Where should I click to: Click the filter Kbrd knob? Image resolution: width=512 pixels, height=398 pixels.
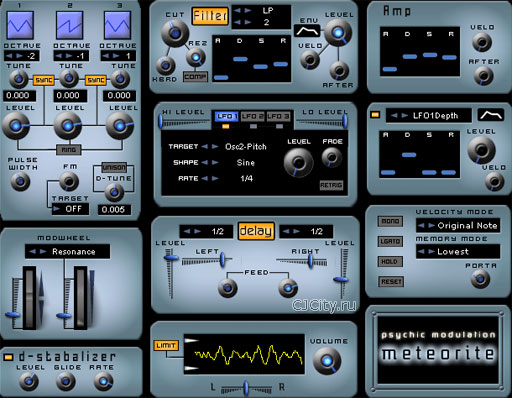pos(166,65)
